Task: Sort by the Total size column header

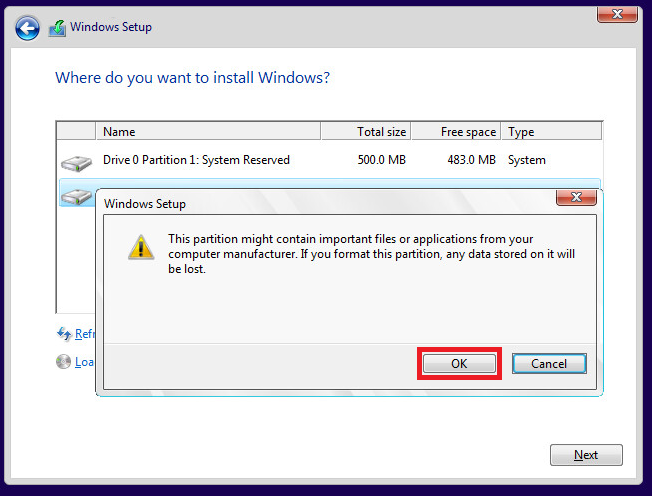Action: [x=366, y=131]
